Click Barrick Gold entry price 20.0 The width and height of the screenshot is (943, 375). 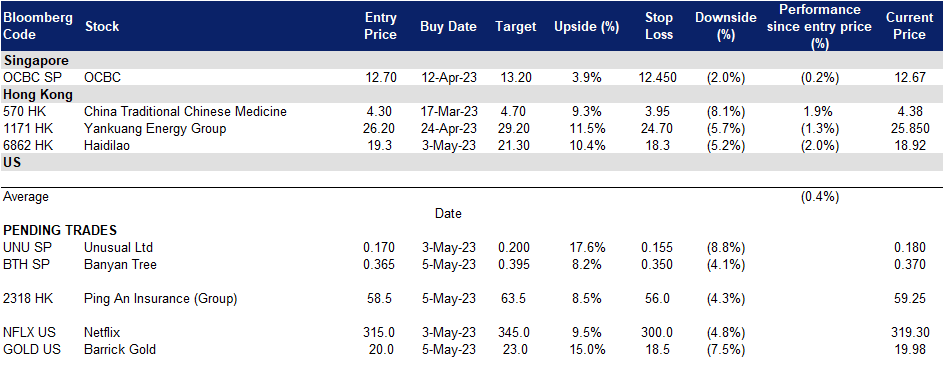click(381, 350)
